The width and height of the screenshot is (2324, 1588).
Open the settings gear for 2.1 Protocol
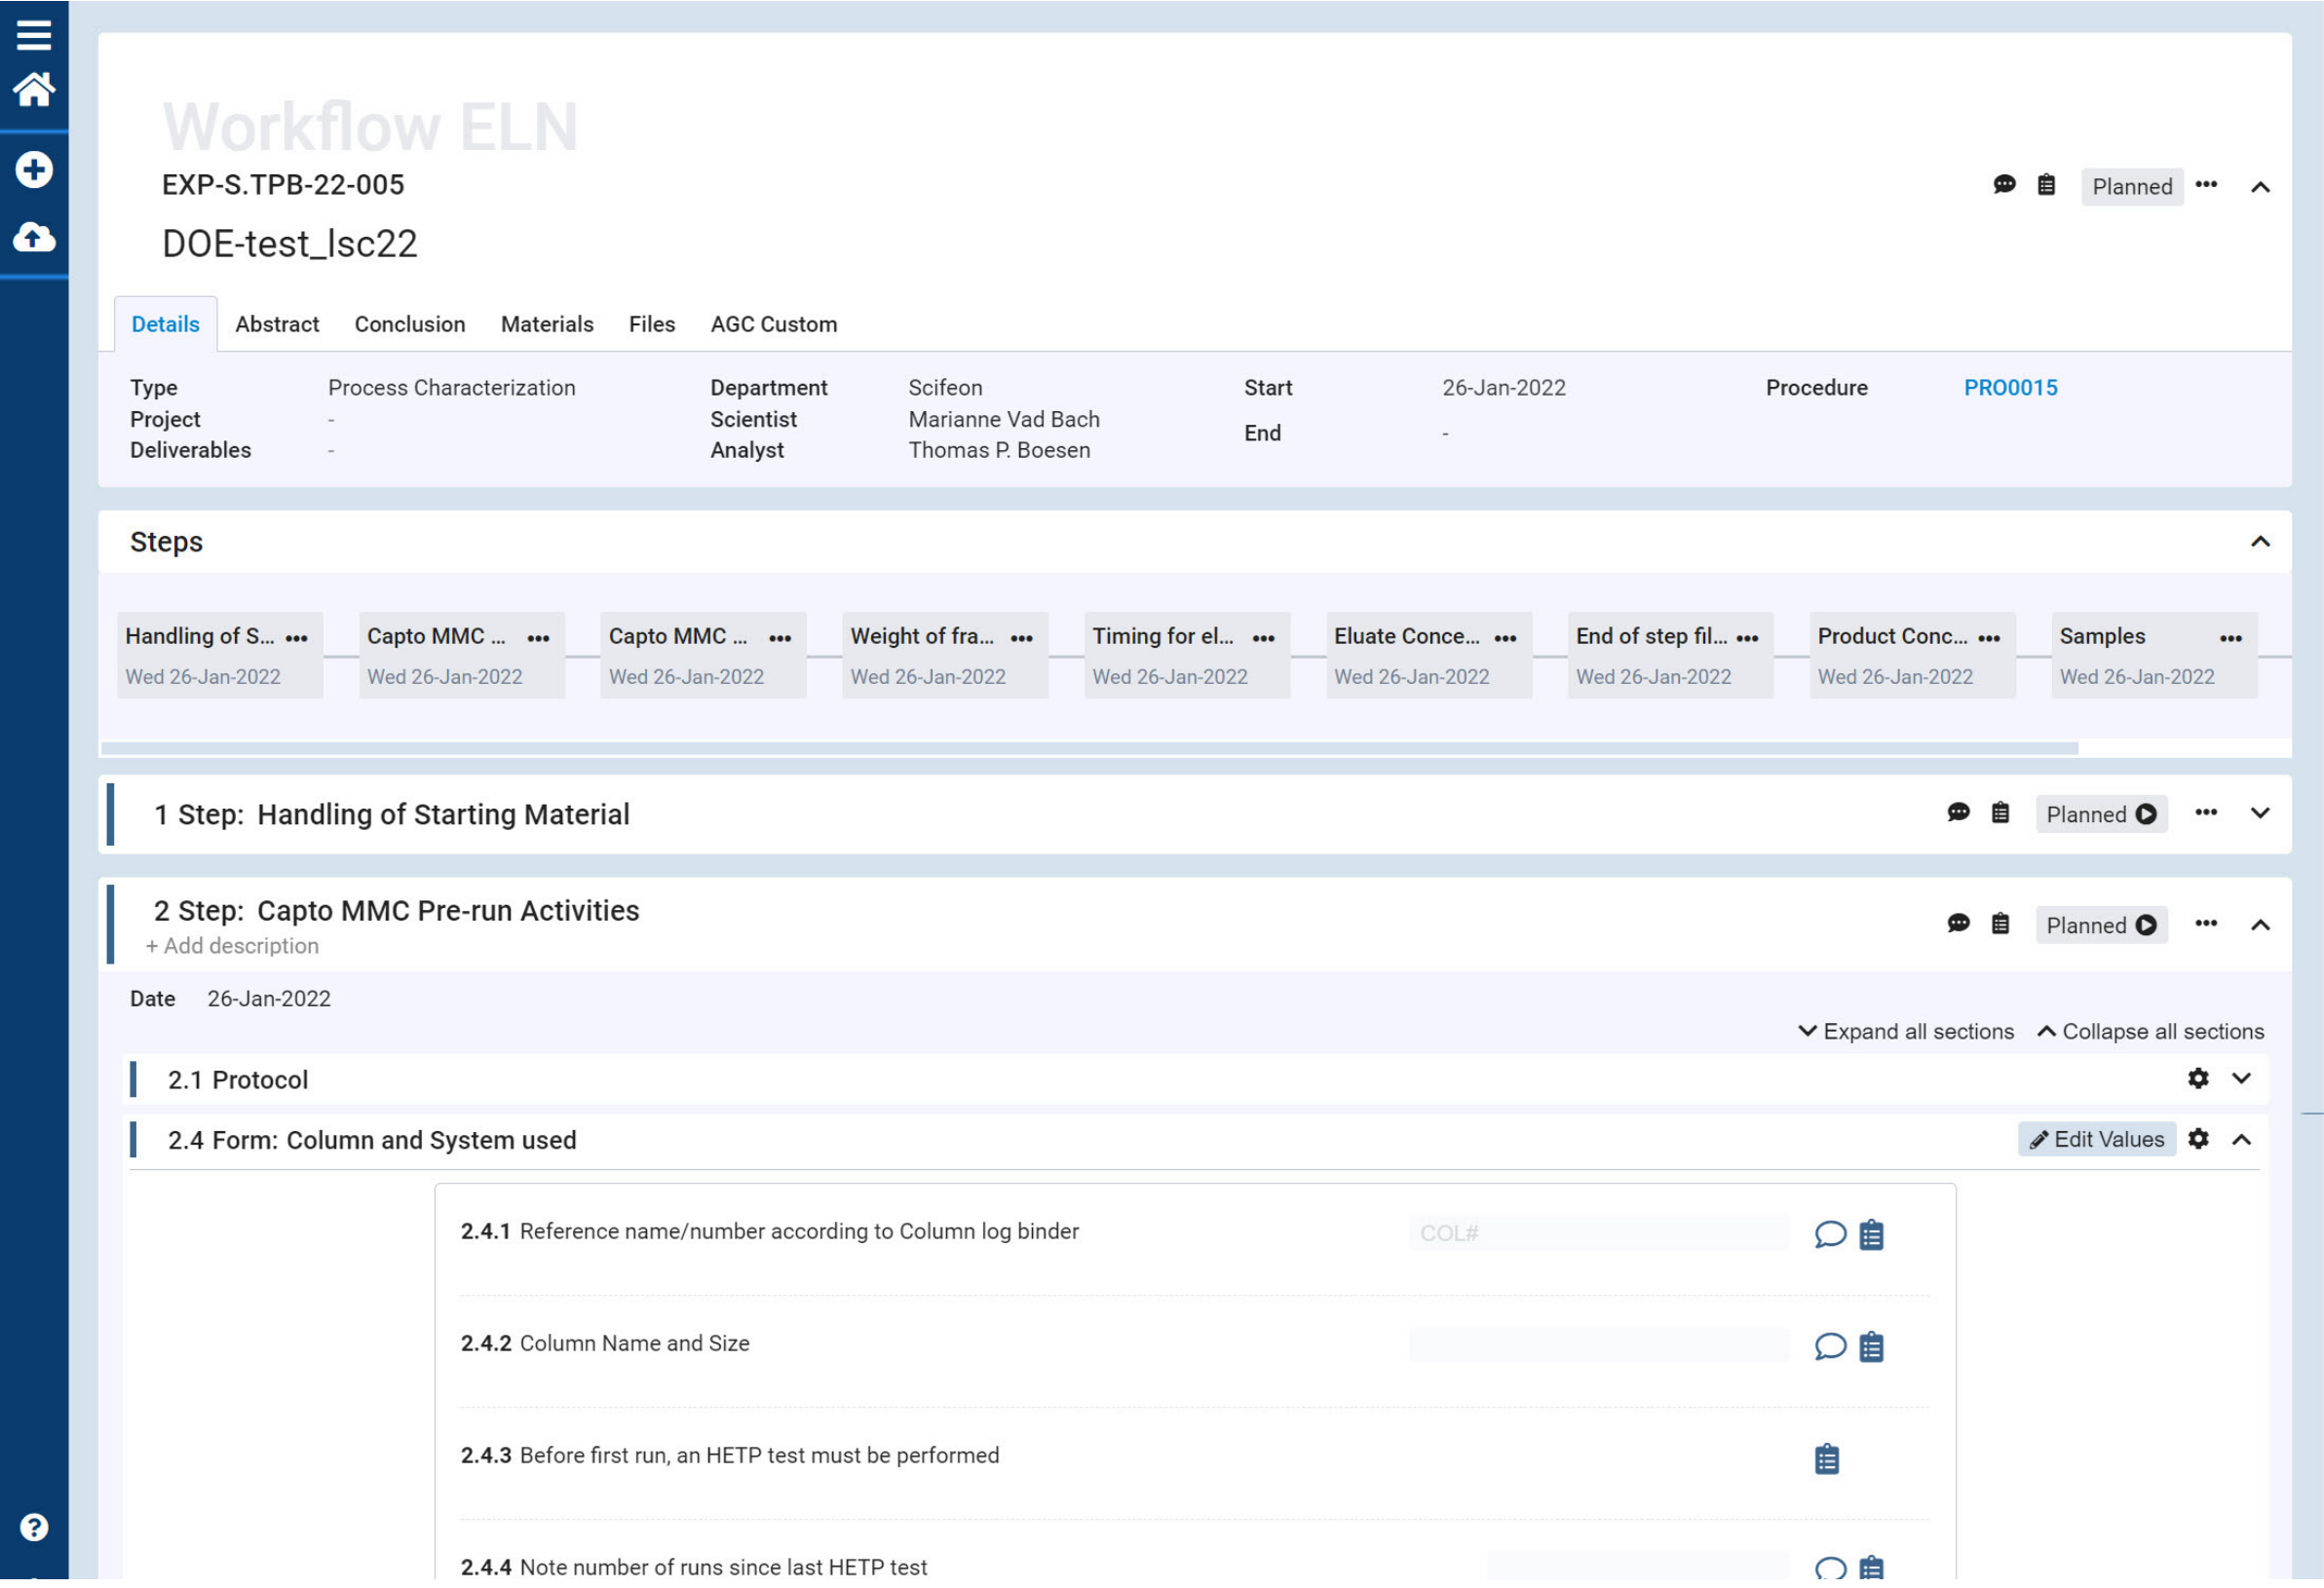[2198, 1079]
